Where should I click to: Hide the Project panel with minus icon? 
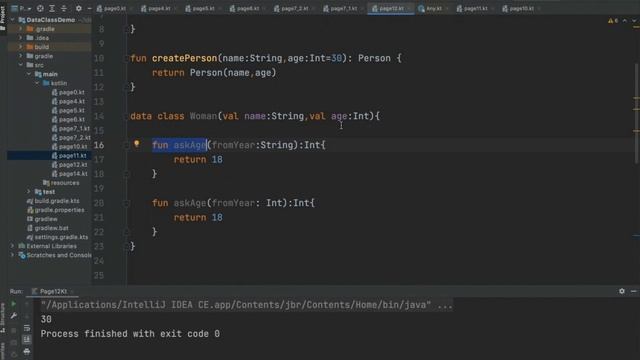coord(89,8)
